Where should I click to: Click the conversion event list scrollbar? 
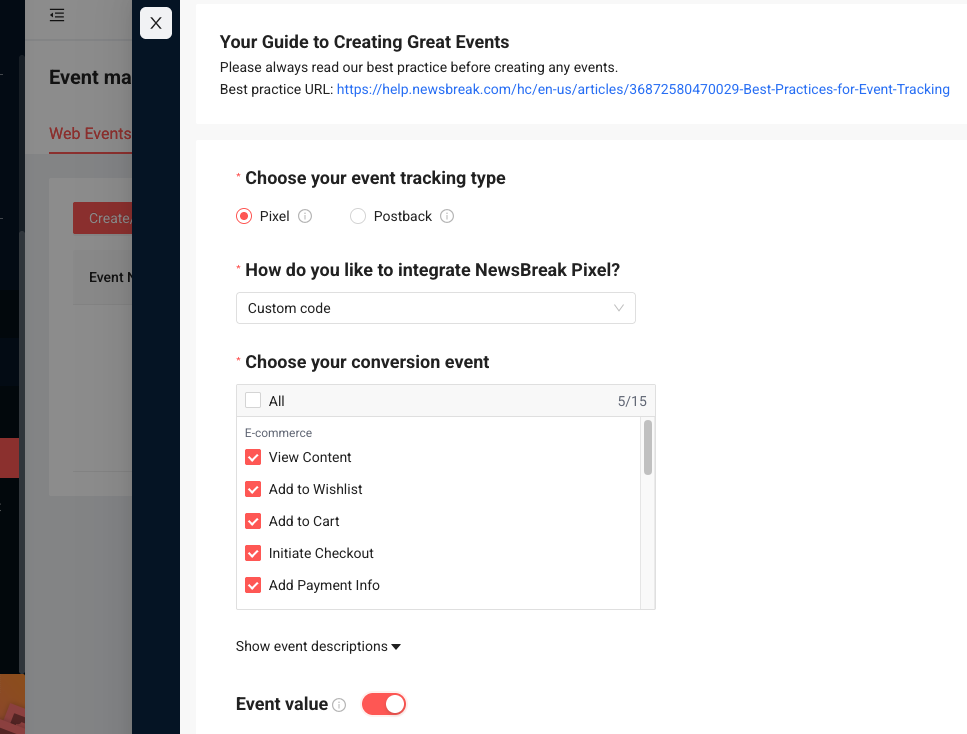click(648, 447)
